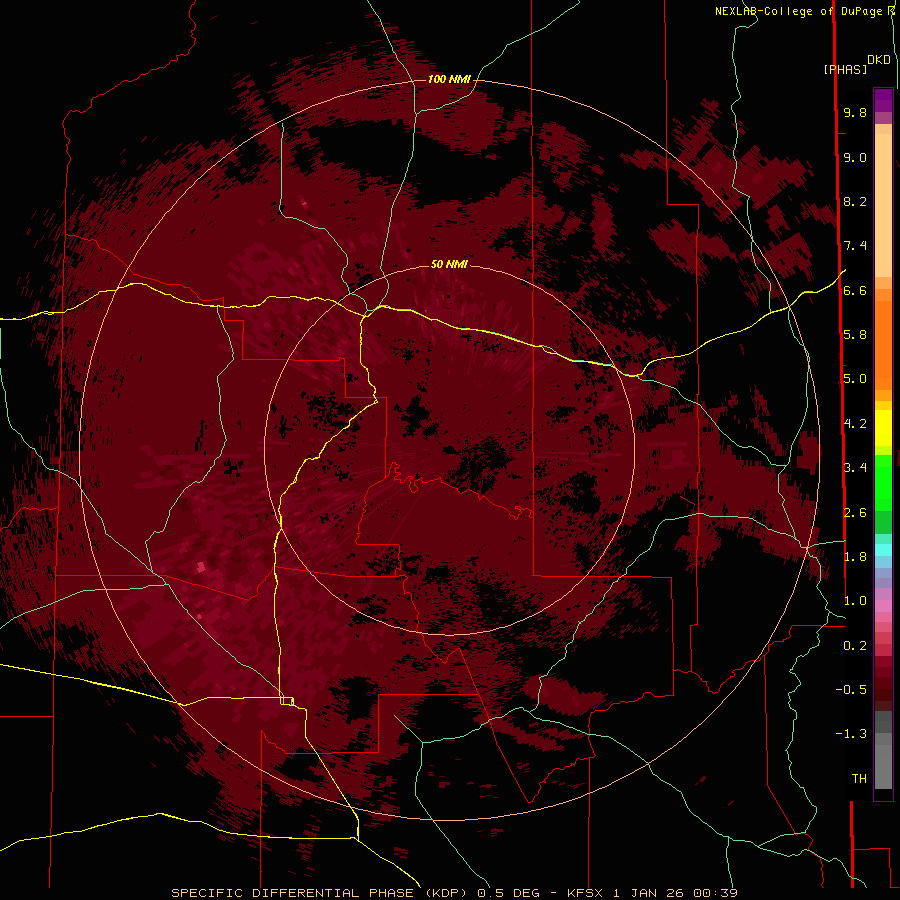This screenshot has height=900, width=900.
Task: Click the [PHAS] units label
Action: (x=845, y=70)
